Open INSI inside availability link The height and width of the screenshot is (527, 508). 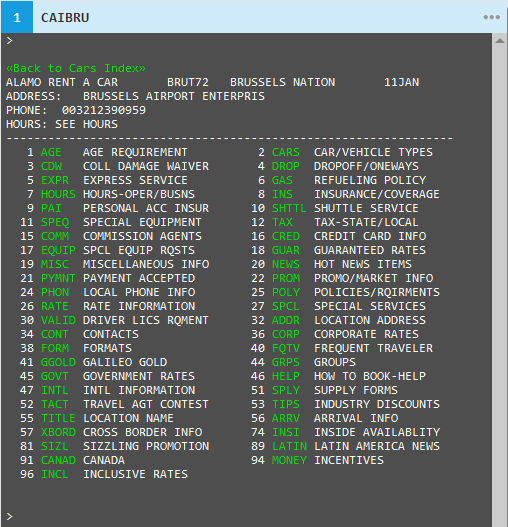point(285,432)
